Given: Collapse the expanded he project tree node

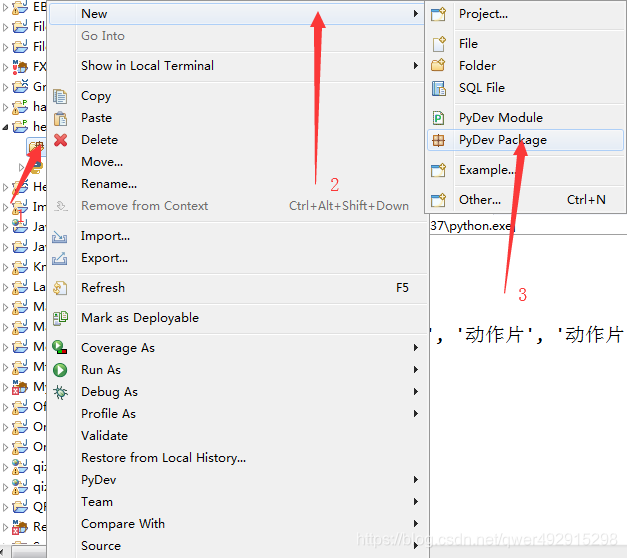Looking at the screenshot, I should point(5,127).
